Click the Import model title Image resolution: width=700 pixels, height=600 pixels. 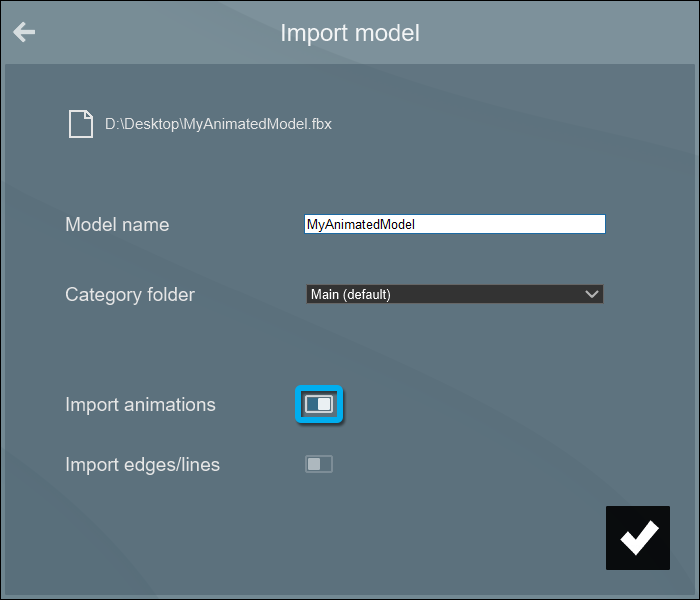[x=350, y=33]
